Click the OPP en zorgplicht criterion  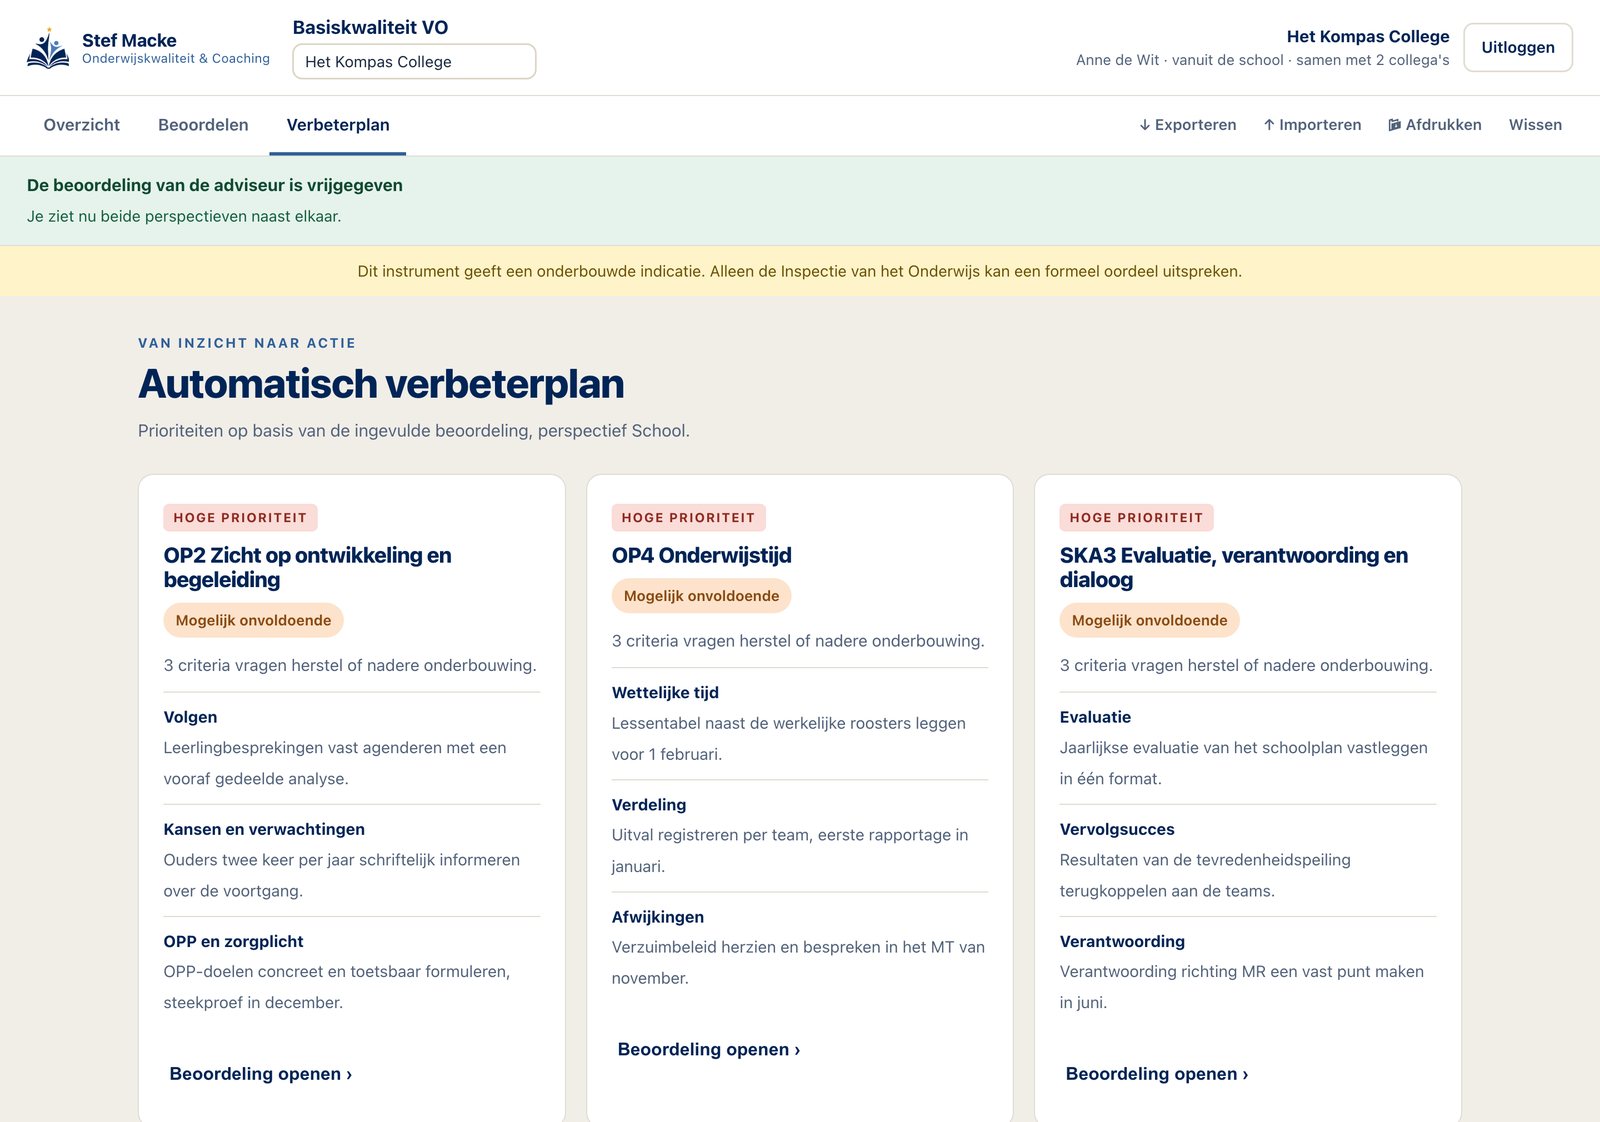(233, 941)
